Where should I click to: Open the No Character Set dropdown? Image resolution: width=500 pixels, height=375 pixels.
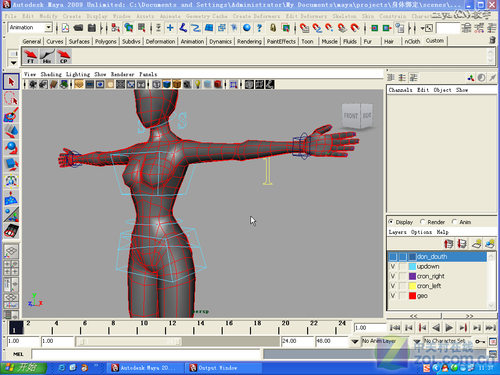click(417, 341)
